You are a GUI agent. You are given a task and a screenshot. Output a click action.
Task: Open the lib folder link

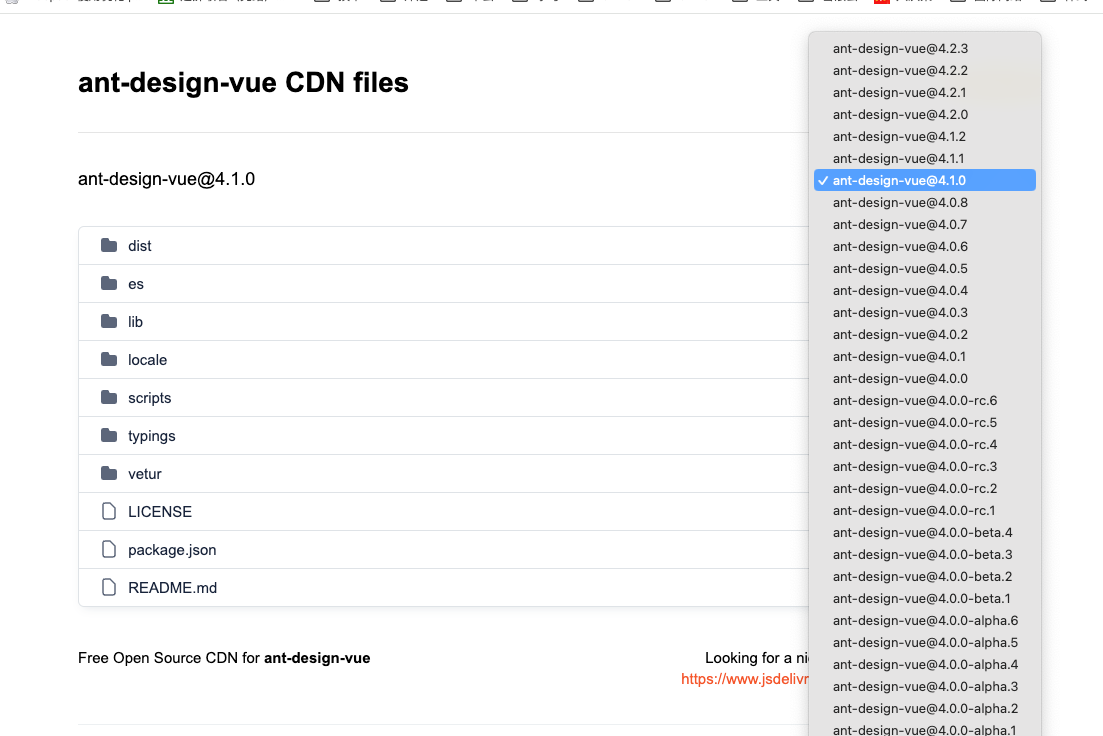135,322
